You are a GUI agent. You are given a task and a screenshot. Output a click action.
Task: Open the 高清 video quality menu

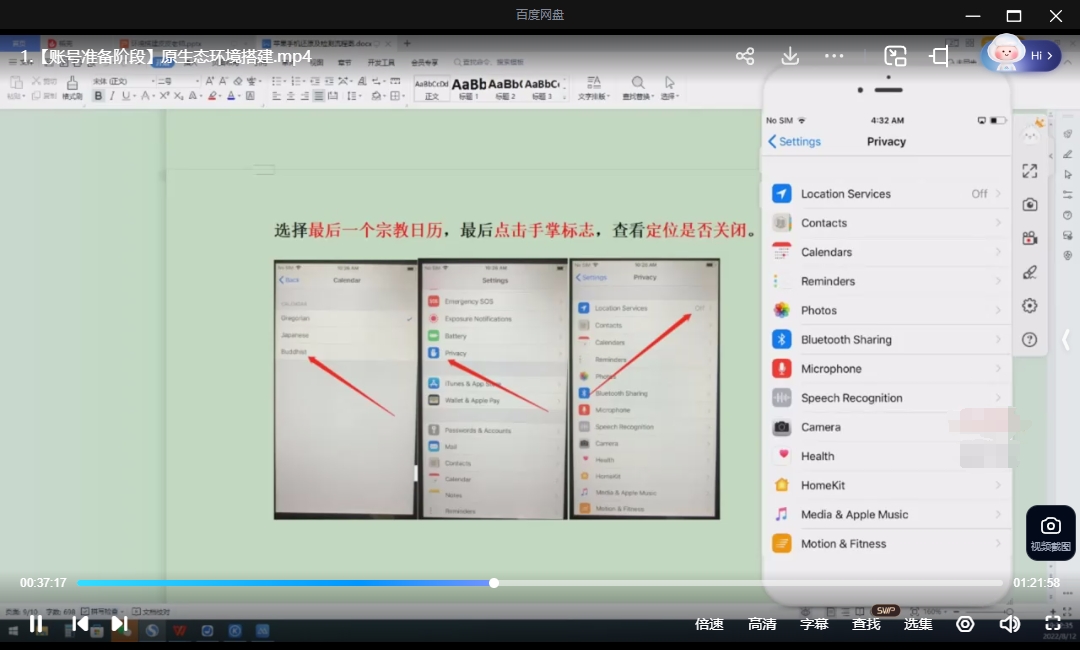coord(762,624)
